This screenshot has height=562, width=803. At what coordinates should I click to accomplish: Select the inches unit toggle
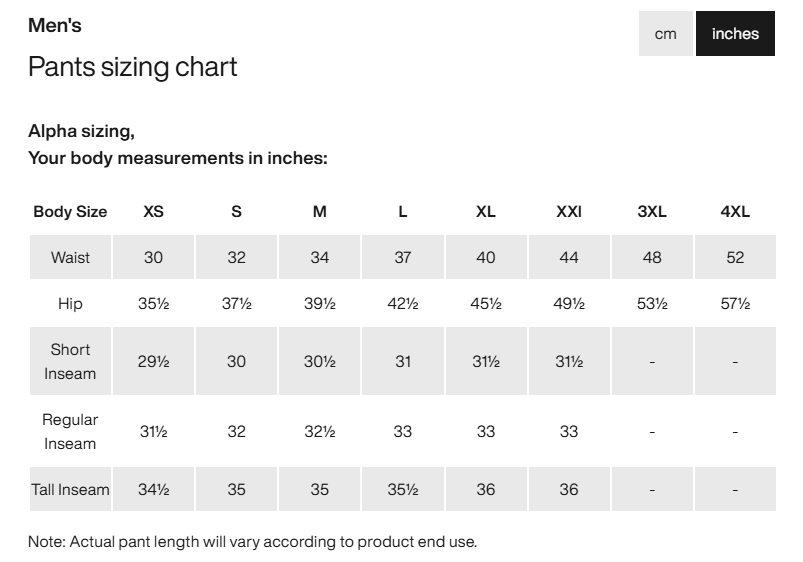(735, 34)
